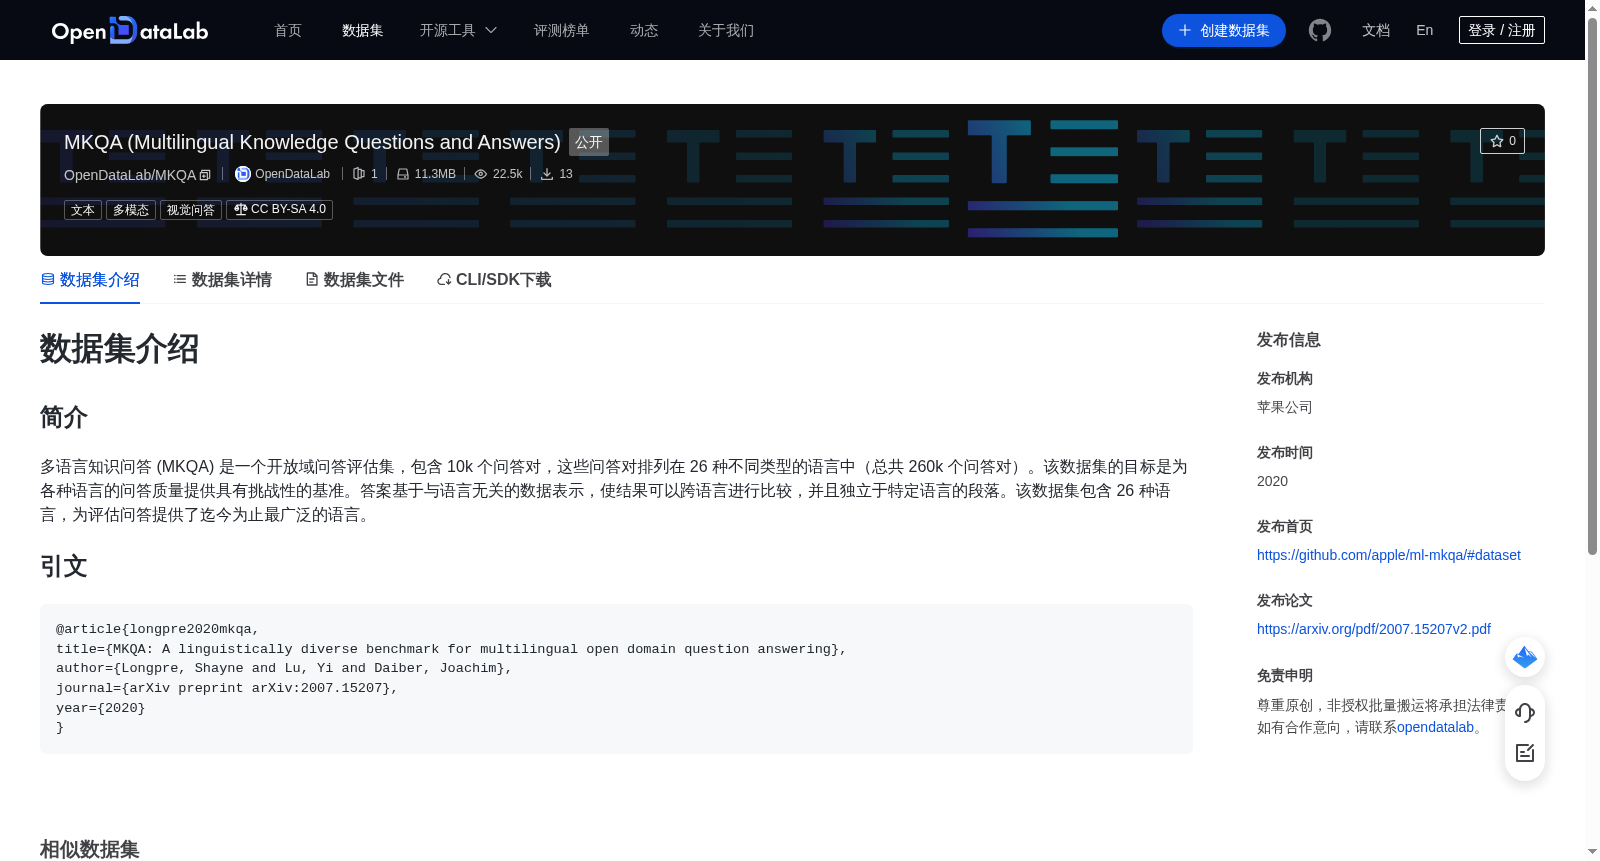Click the citation code block

point(616,679)
